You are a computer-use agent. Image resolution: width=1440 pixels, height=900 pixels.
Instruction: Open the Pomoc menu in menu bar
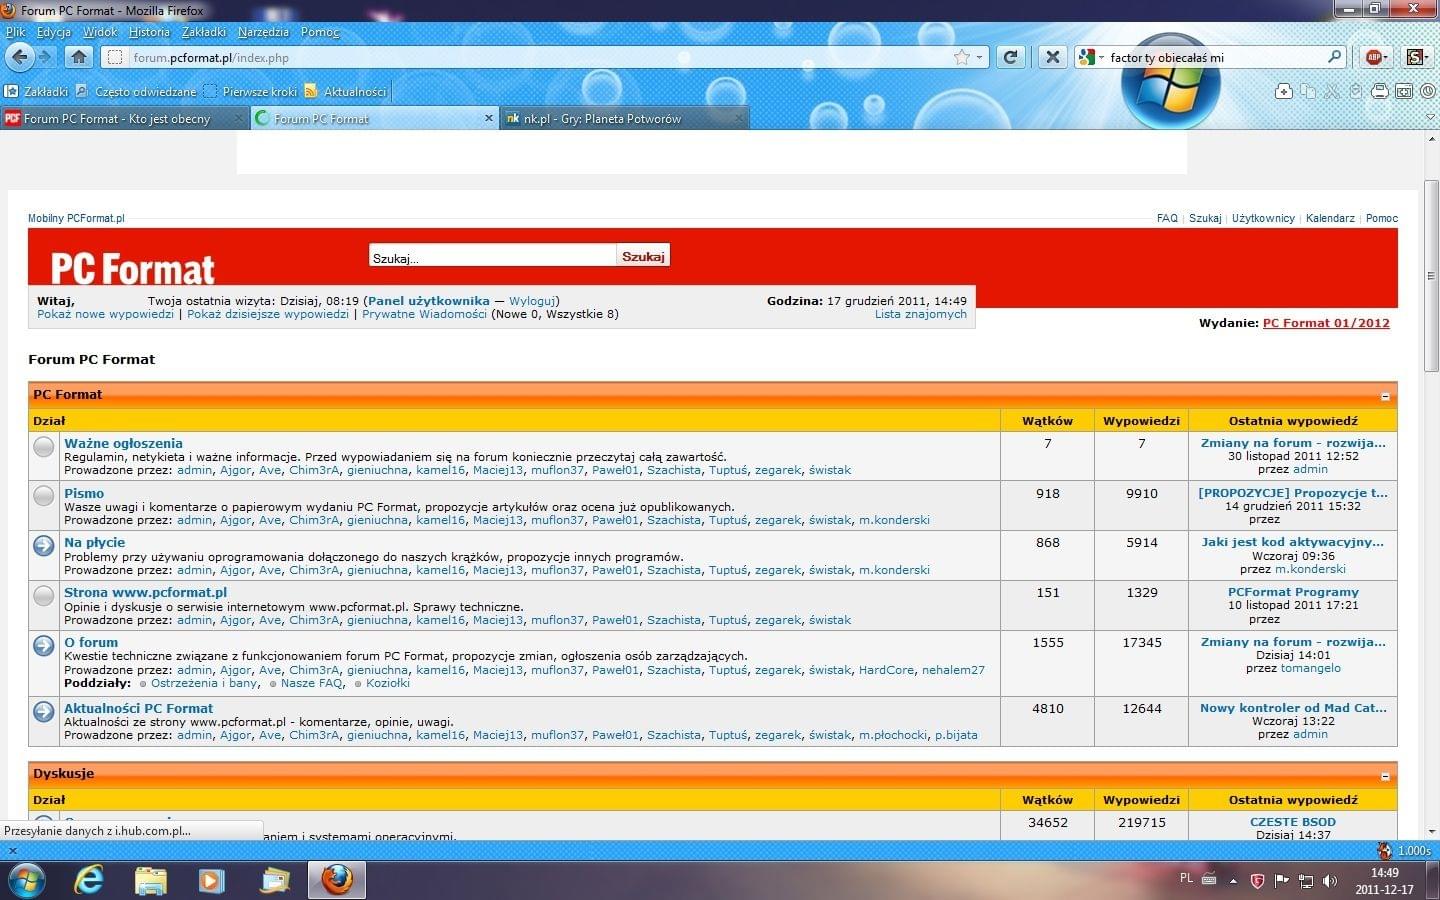pos(320,32)
